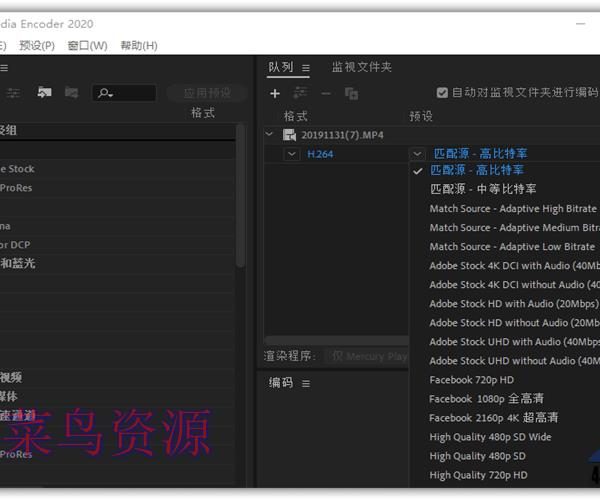Screen dimensions: 600x500
Task: Click the Add Output icon in queue toolbar
Action: click(x=300, y=93)
